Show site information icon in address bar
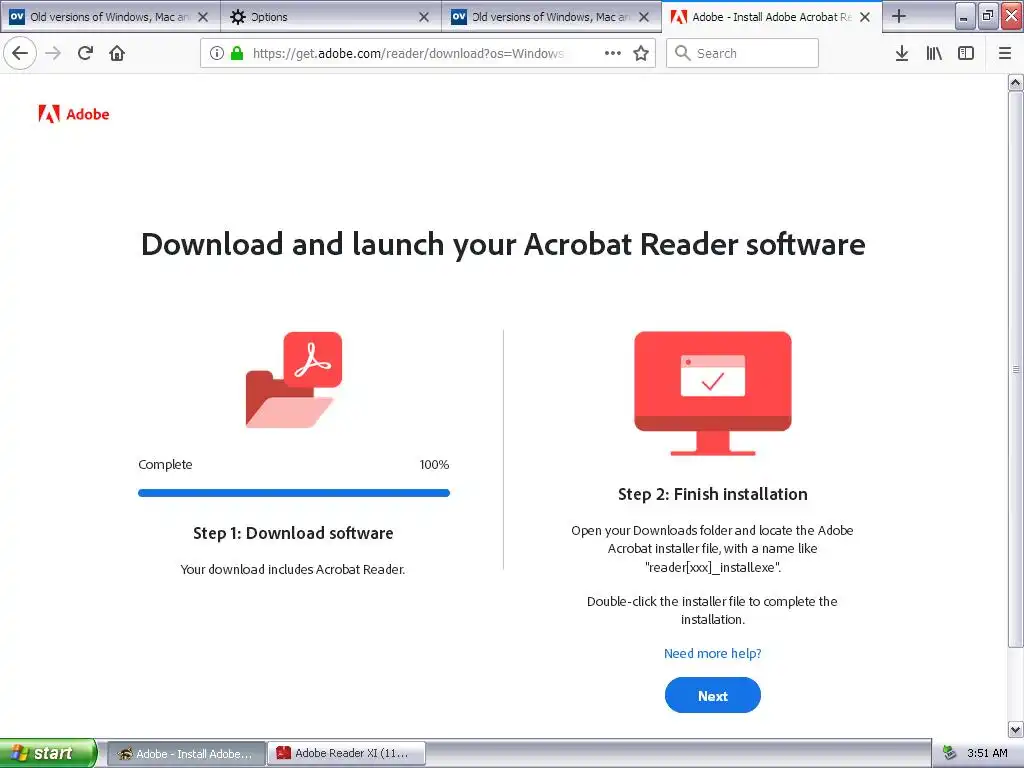 point(217,53)
